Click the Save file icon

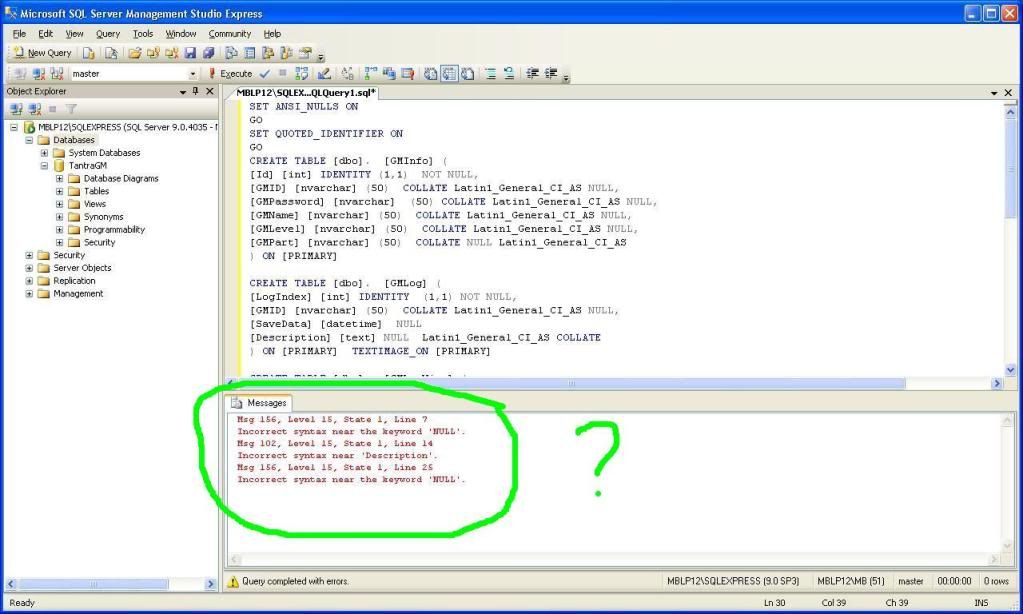(x=190, y=53)
